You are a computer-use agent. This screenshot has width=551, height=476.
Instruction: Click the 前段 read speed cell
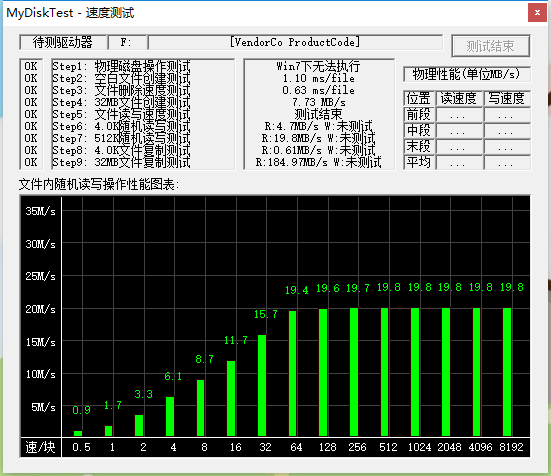[x=459, y=115]
